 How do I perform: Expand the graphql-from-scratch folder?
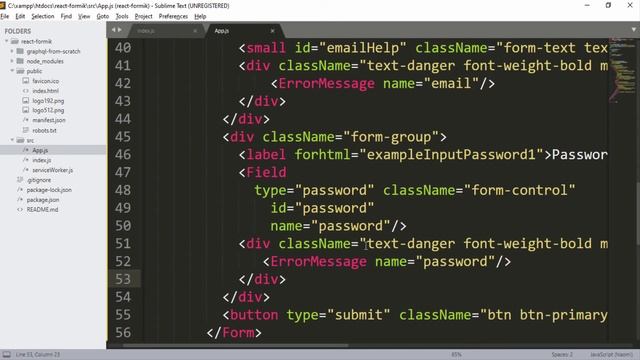[12, 51]
